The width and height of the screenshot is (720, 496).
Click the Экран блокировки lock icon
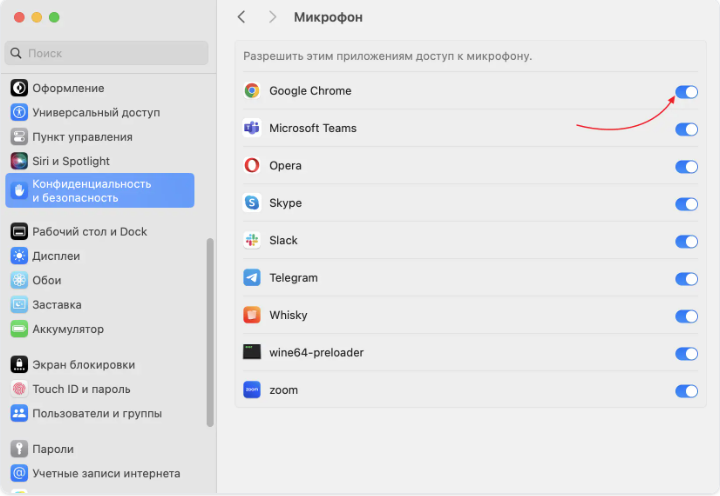coord(19,365)
